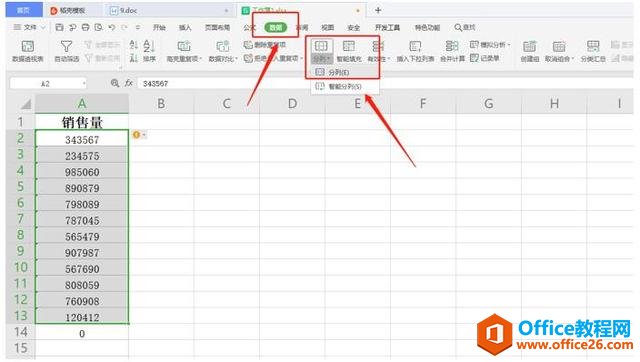Viewport: 640px width, 362px height.
Task: Click the fx insert function icon
Action: 129,83
